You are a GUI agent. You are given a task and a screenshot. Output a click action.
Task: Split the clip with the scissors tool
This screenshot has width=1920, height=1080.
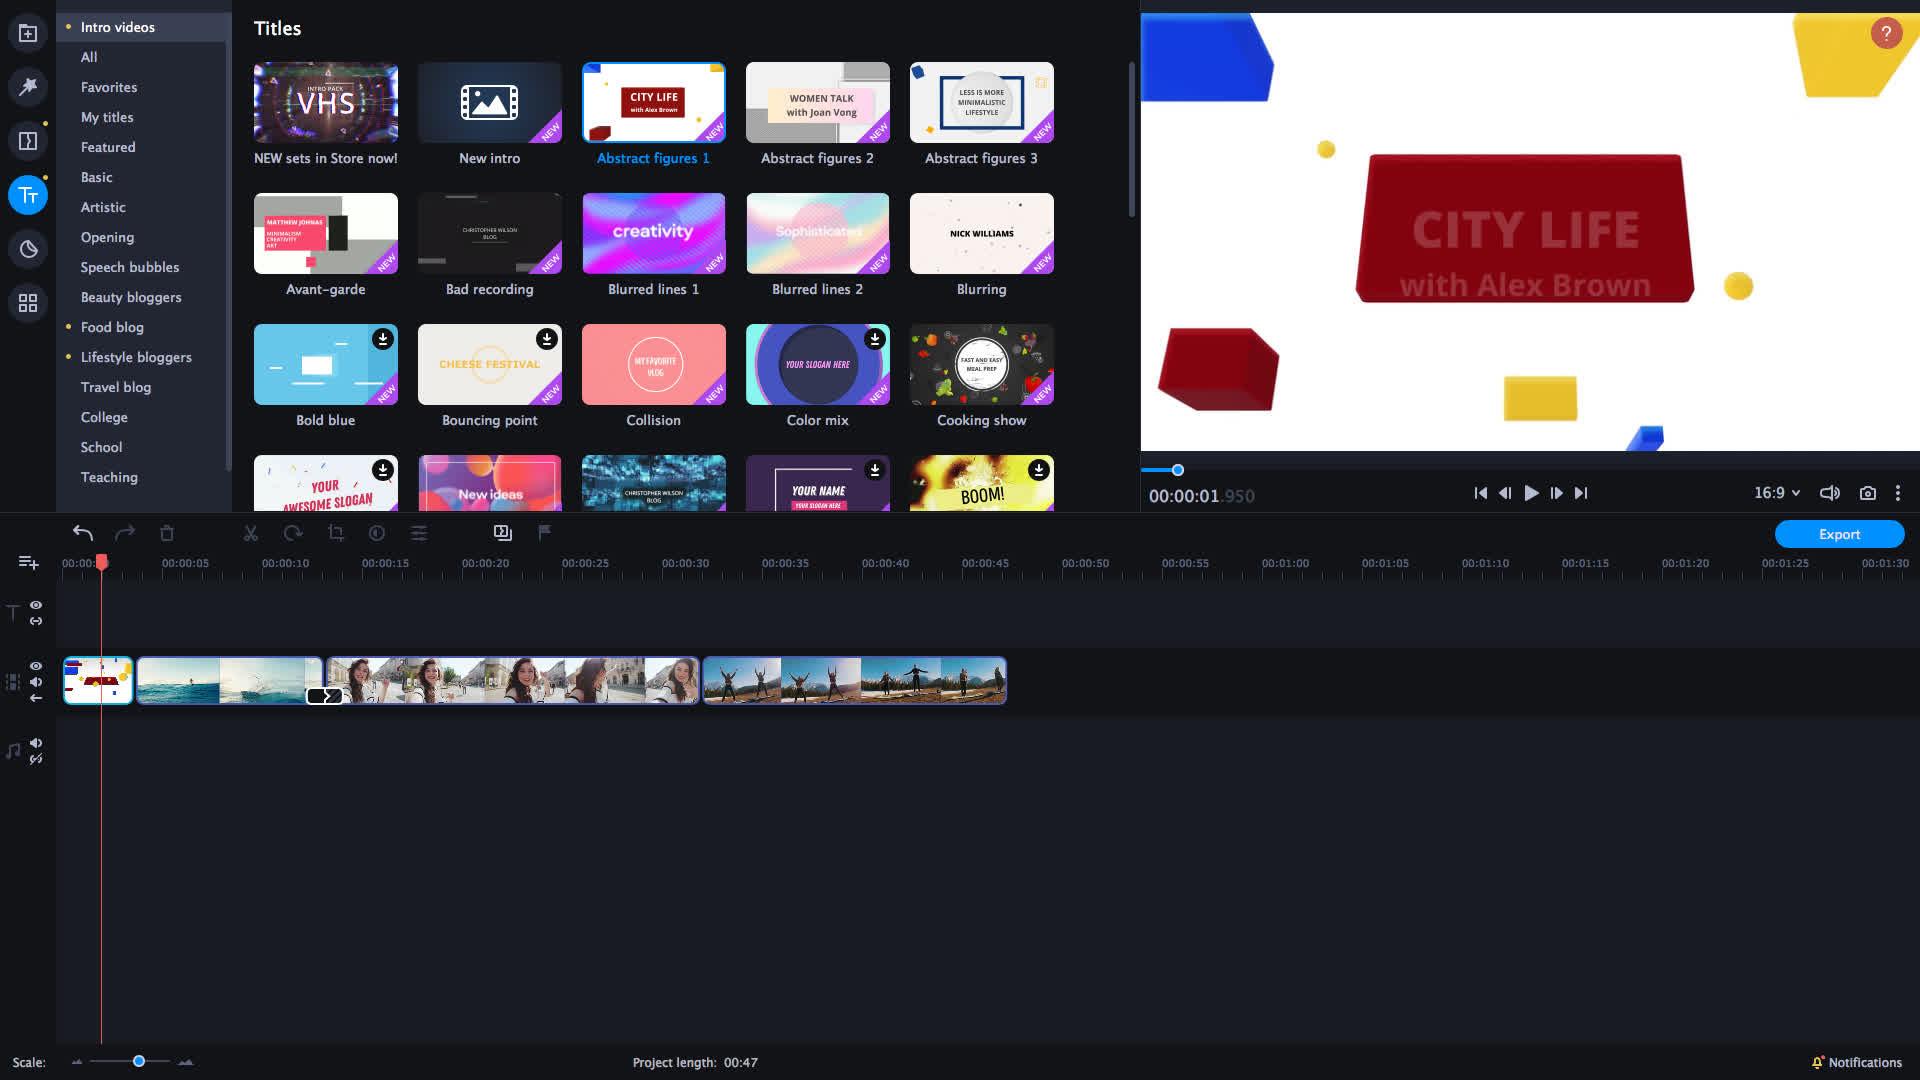(250, 533)
